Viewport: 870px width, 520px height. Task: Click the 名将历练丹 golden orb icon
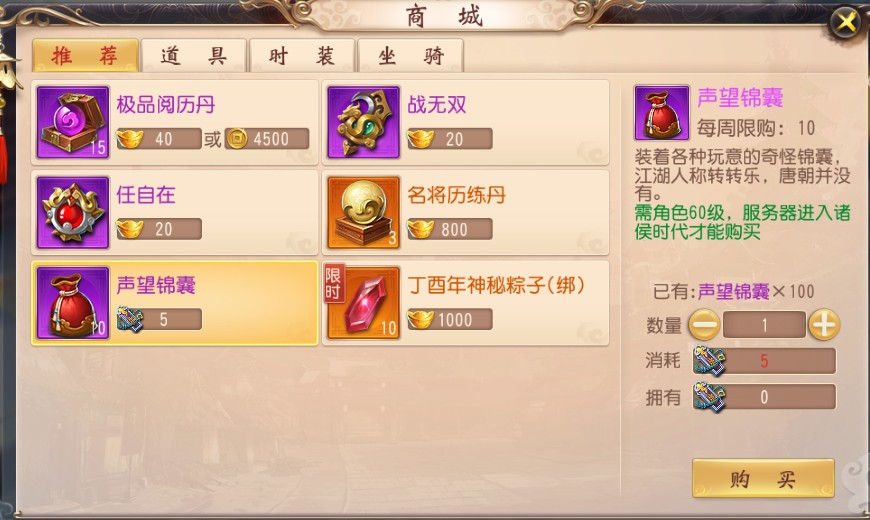[x=363, y=213]
